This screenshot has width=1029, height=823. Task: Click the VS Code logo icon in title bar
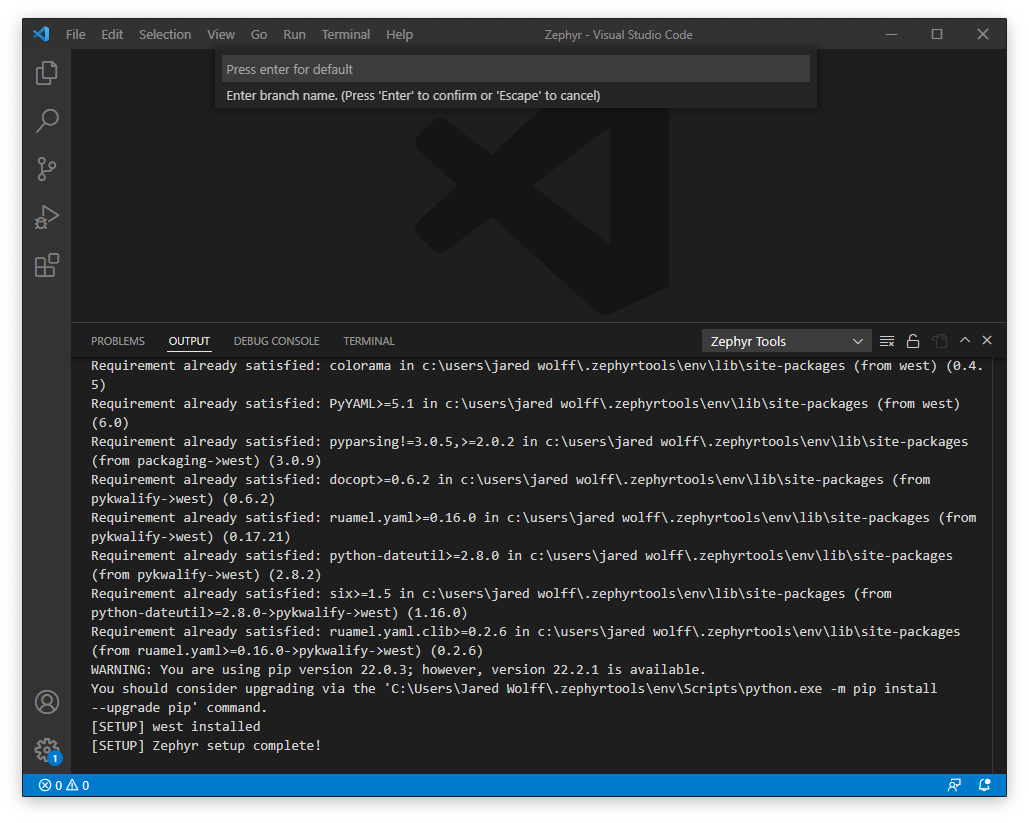(41, 34)
